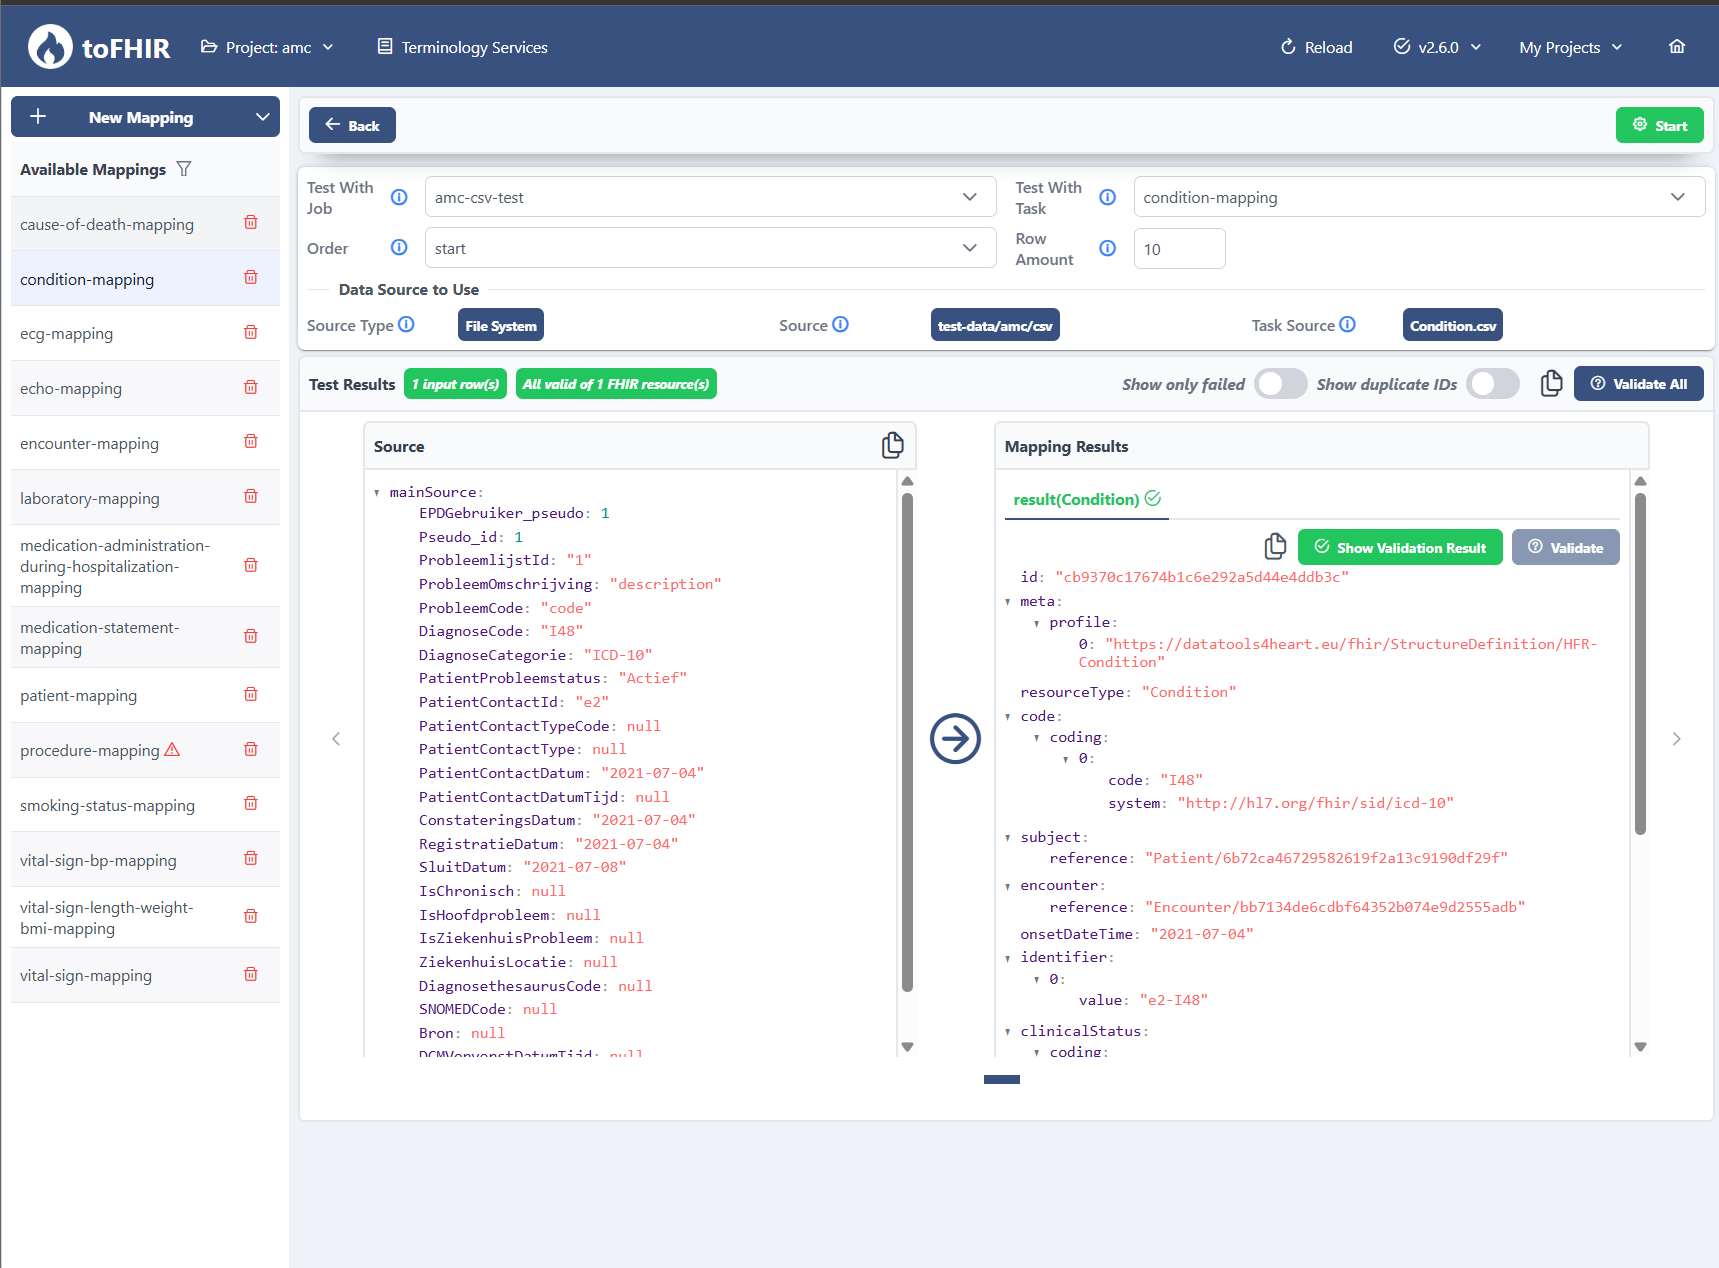Copy the Source panel content
Screen dimensions: 1719x1268
[x=892, y=446]
